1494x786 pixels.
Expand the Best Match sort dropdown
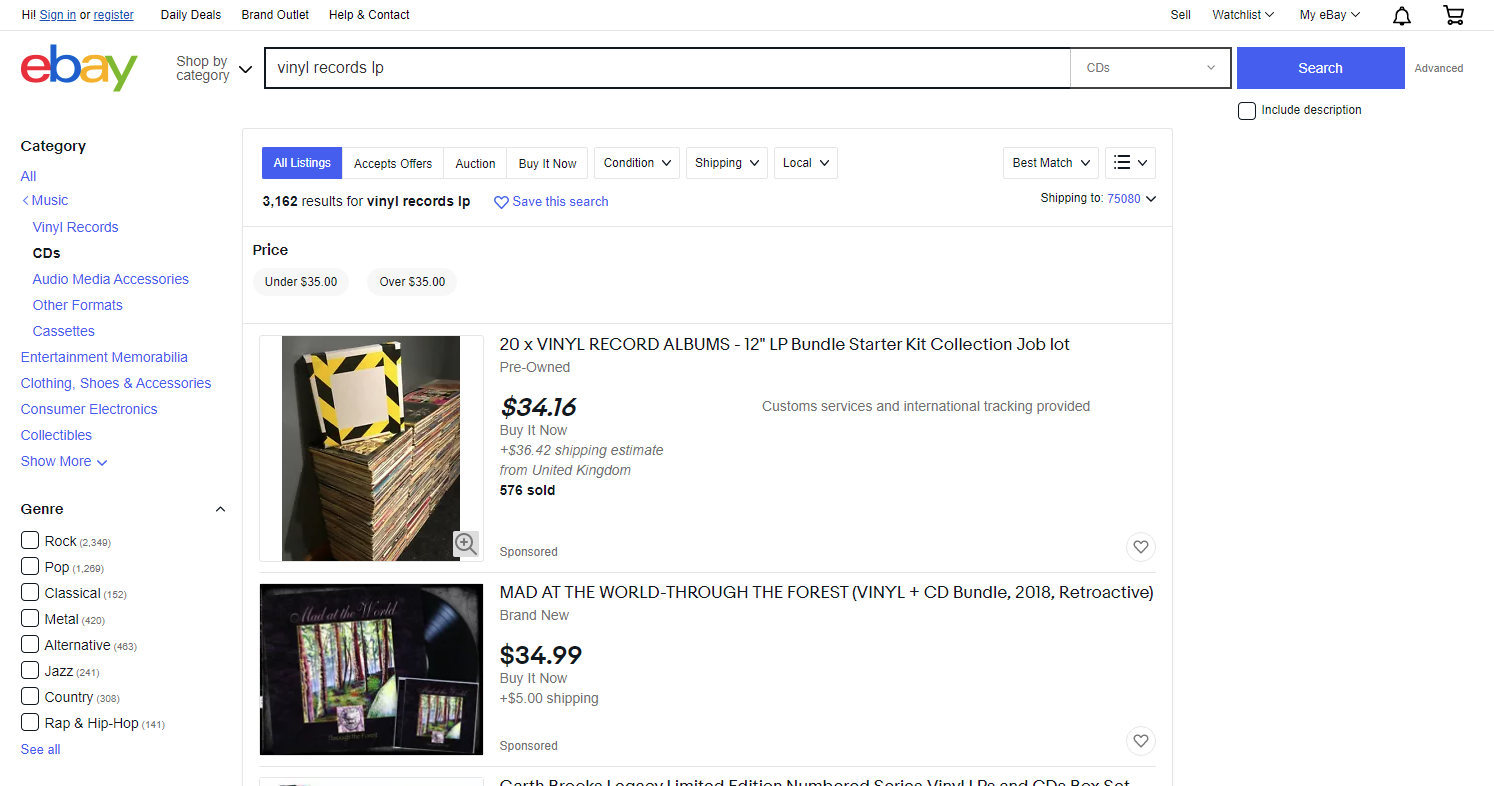click(1050, 163)
